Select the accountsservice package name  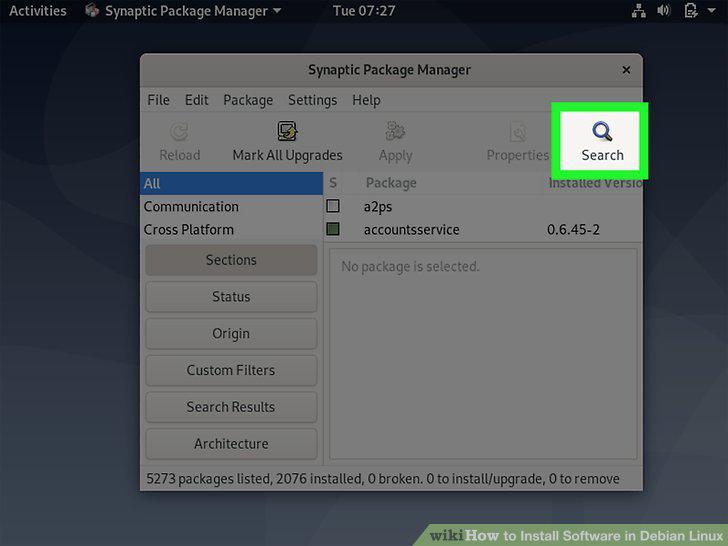pyautogui.click(x=411, y=229)
